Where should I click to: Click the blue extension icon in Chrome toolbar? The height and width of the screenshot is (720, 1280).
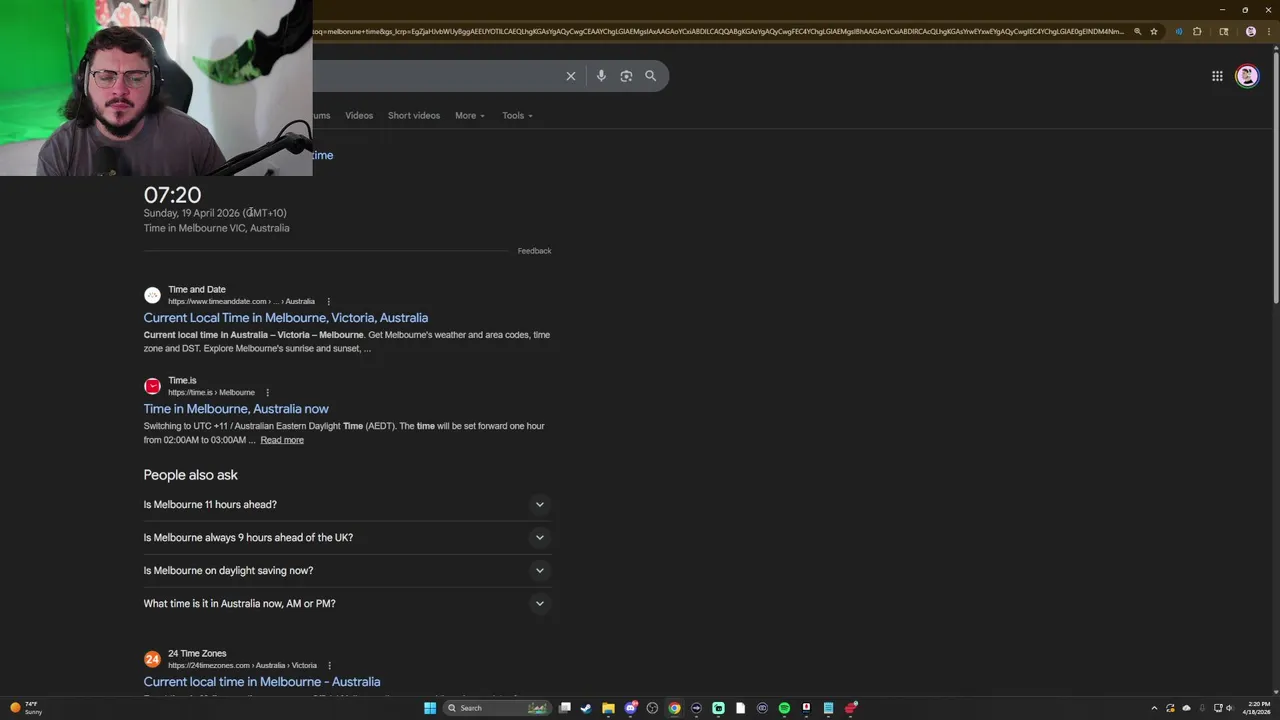tap(1179, 31)
